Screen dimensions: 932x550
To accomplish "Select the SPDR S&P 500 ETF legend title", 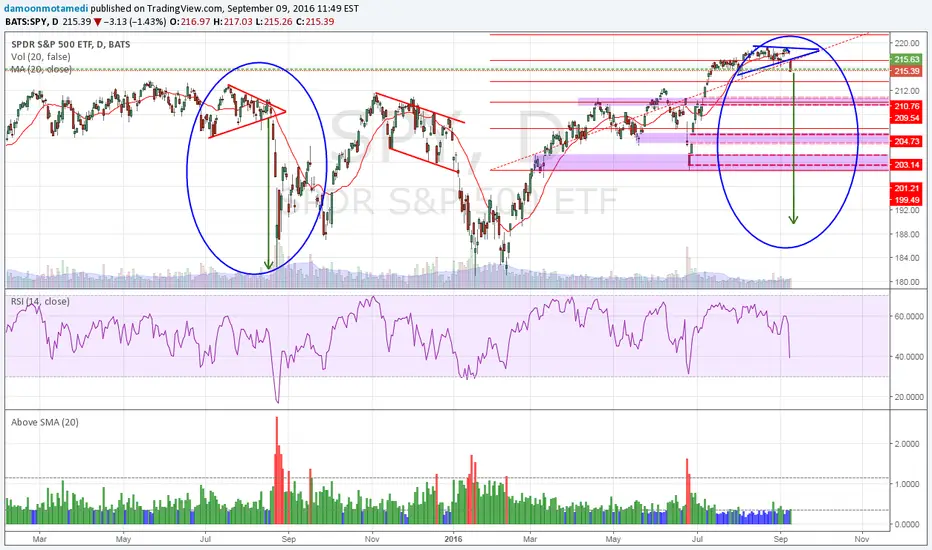I will pos(71,44).
